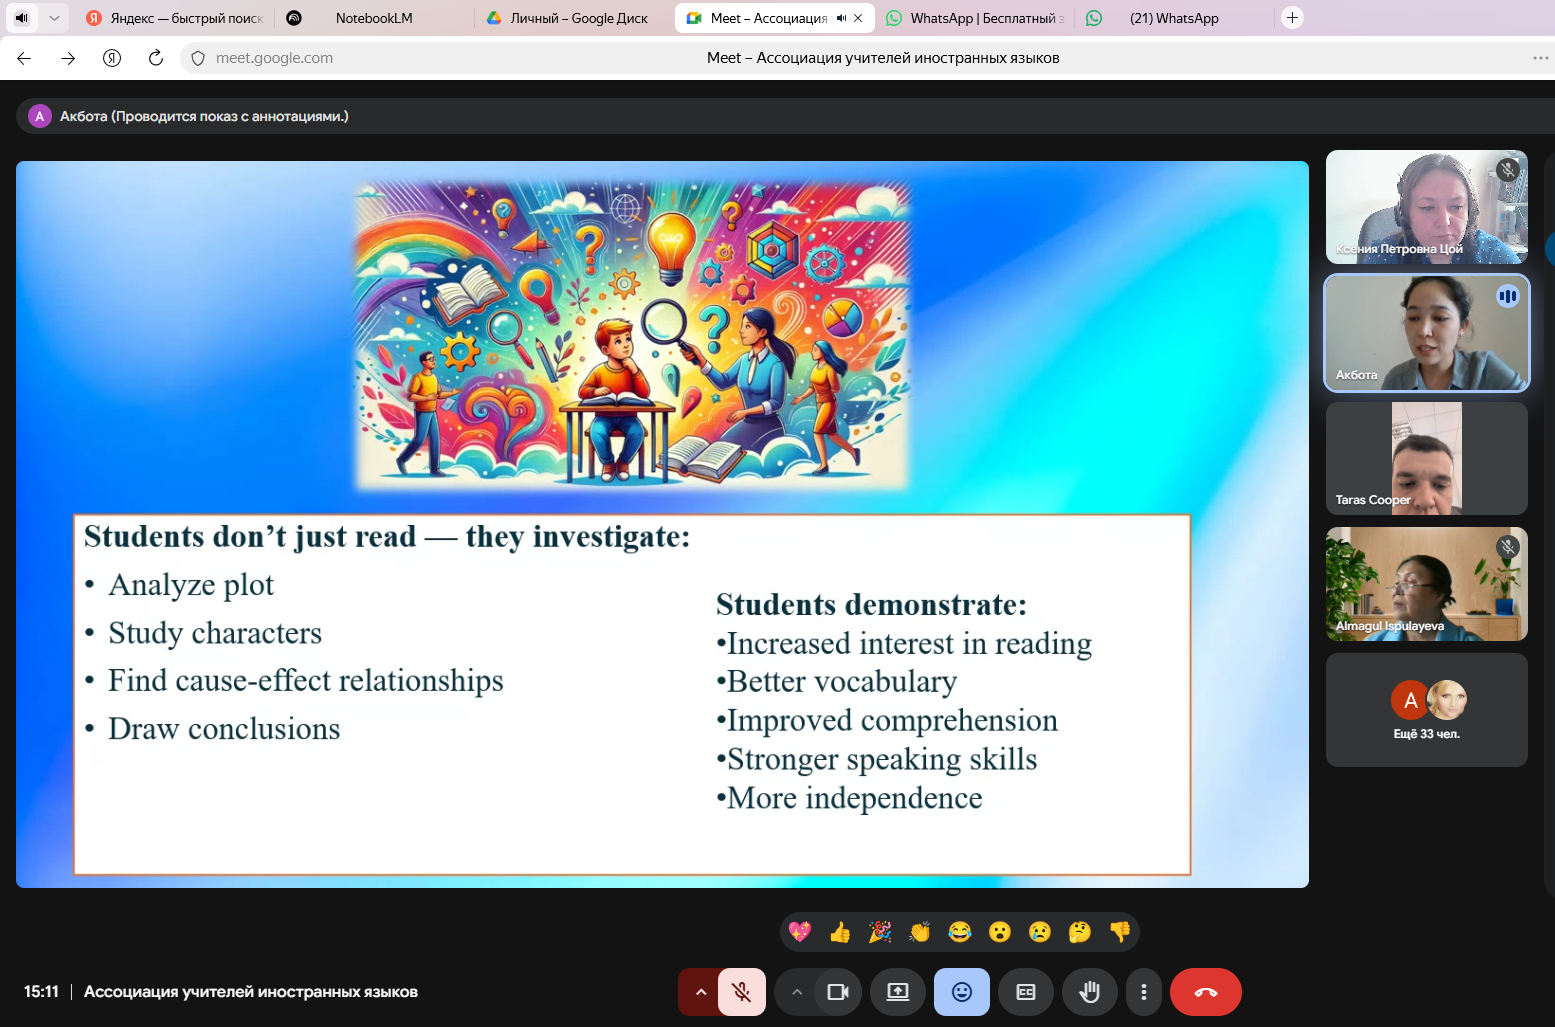Expand the microphone audio settings arrow
Image resolution: width=1555 pixels, height=1027 pixels.
[700, 992]
